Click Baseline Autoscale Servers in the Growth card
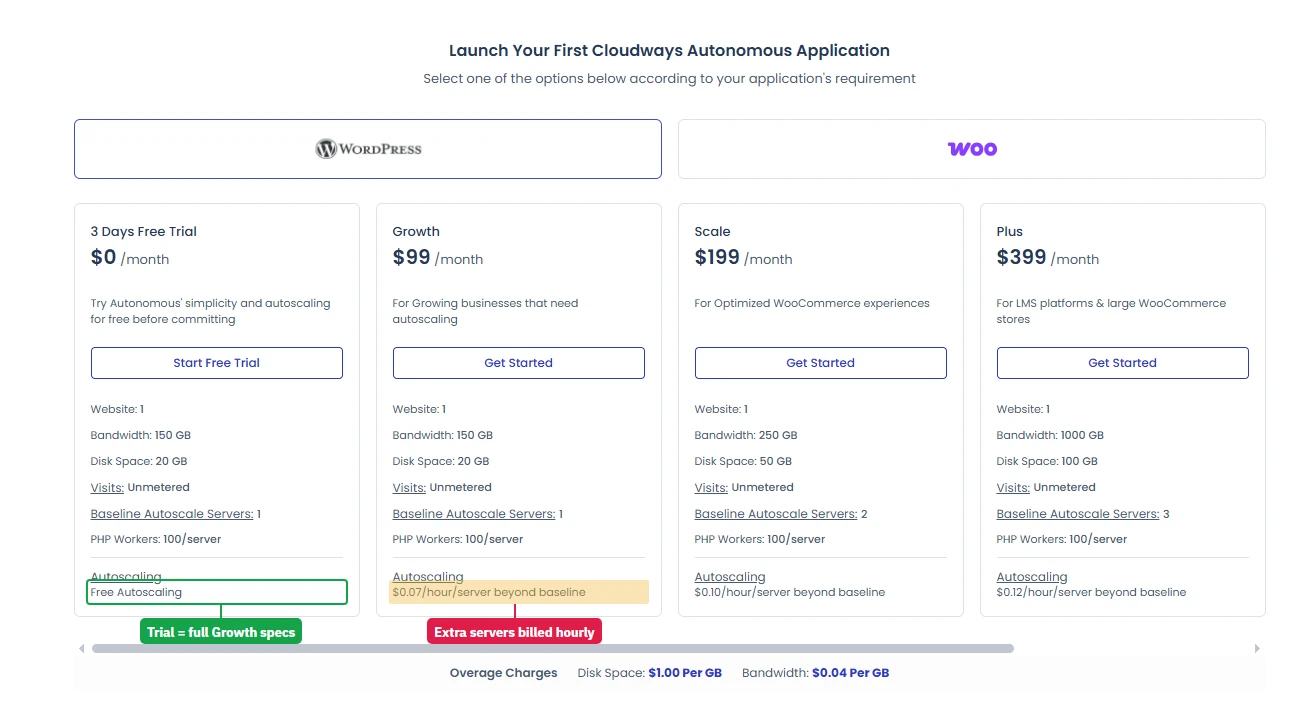The width and height of the screenshot is (1295, 705). click(x=474, y=514)
